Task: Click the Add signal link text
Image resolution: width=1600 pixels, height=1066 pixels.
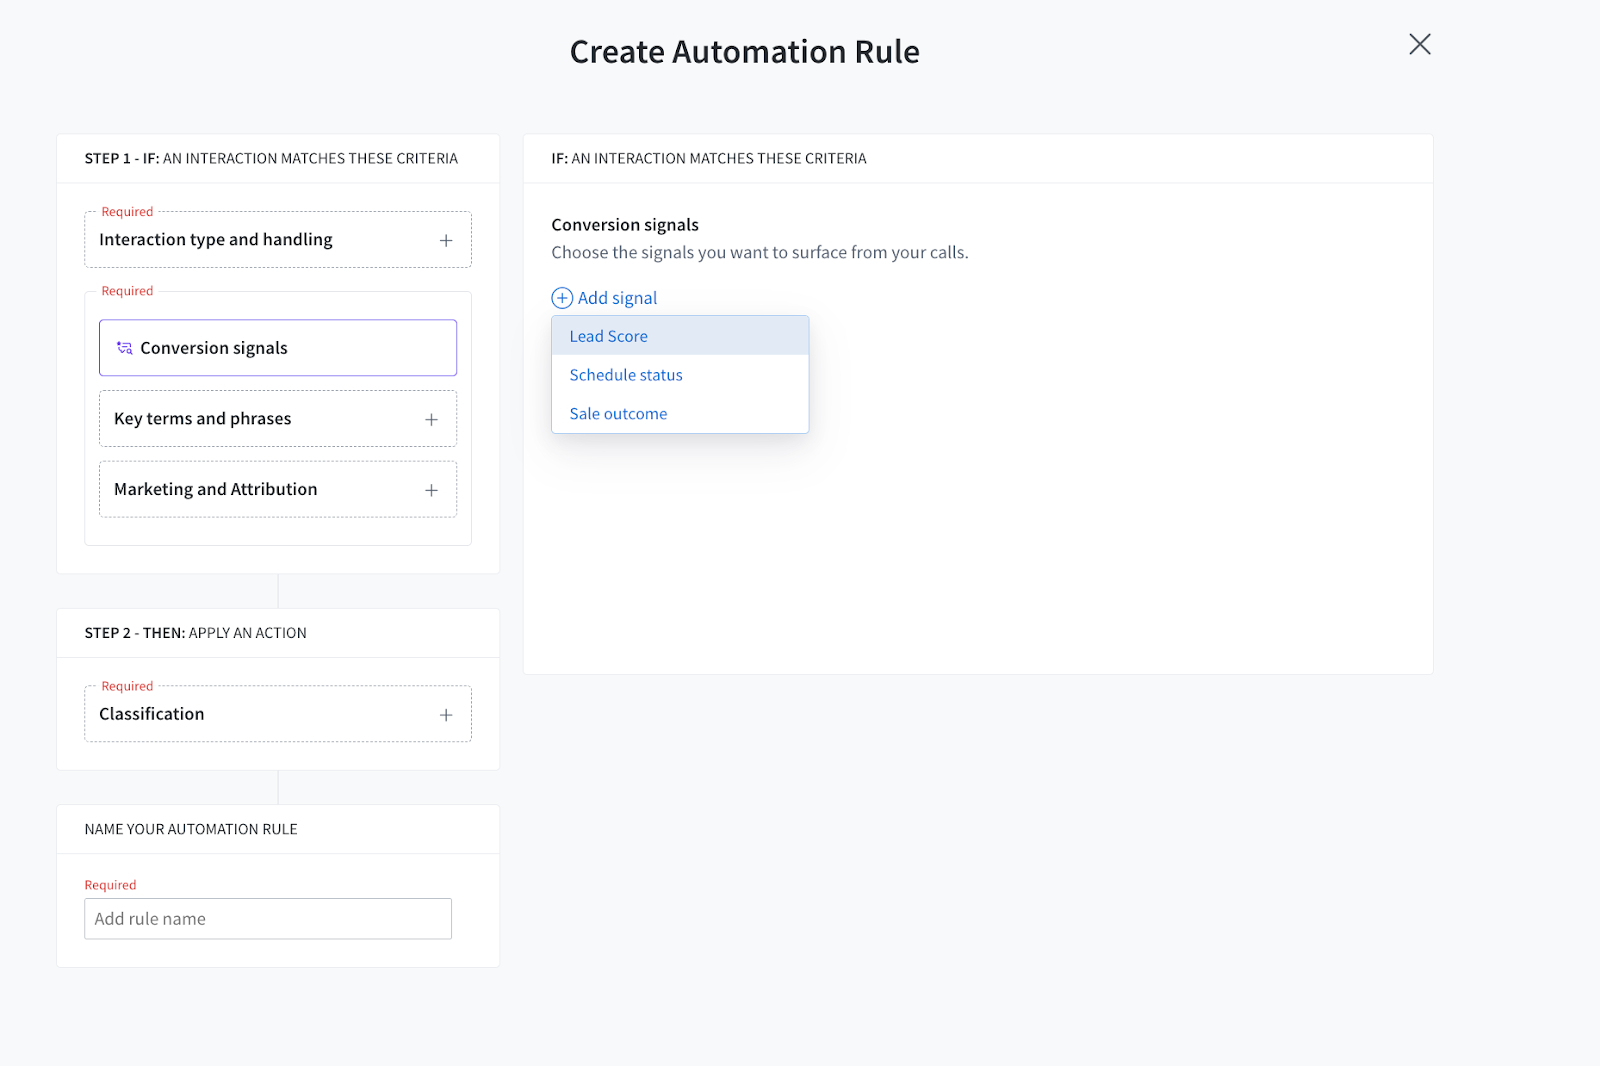Action: tap(617, 298)
